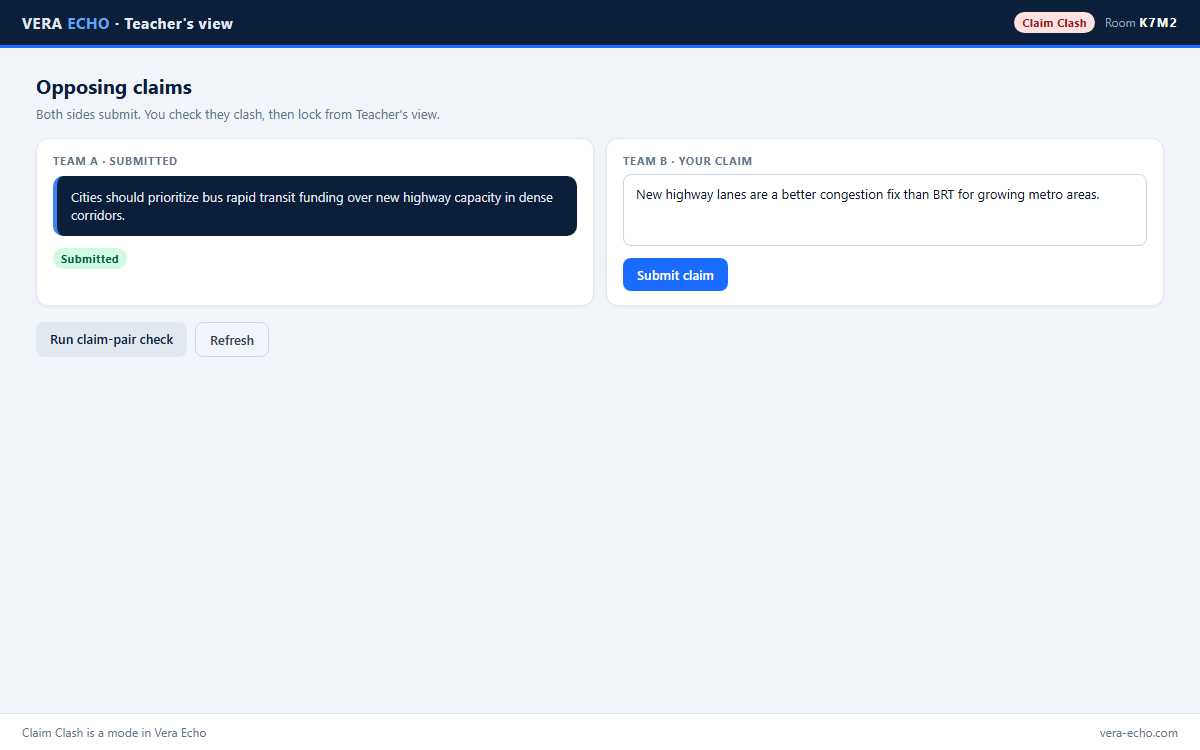Click the "Both sides submit" instruction line
Viewport: 1200px width, 750px height.
[x=238, y=115]
